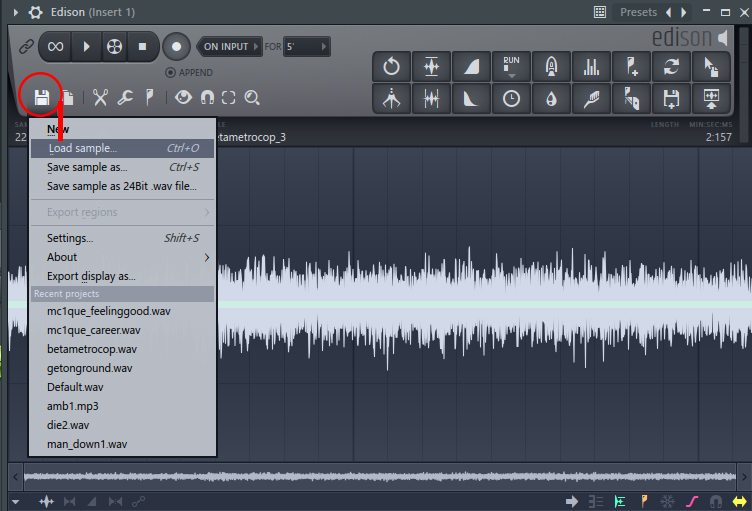Click the Run script tool

click(x=511, y=66)
